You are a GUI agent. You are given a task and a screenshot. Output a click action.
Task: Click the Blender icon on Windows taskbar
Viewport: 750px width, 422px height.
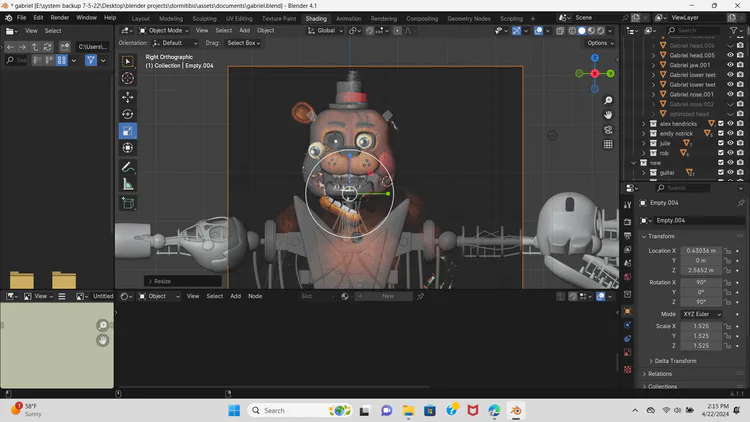pos(516,411)
